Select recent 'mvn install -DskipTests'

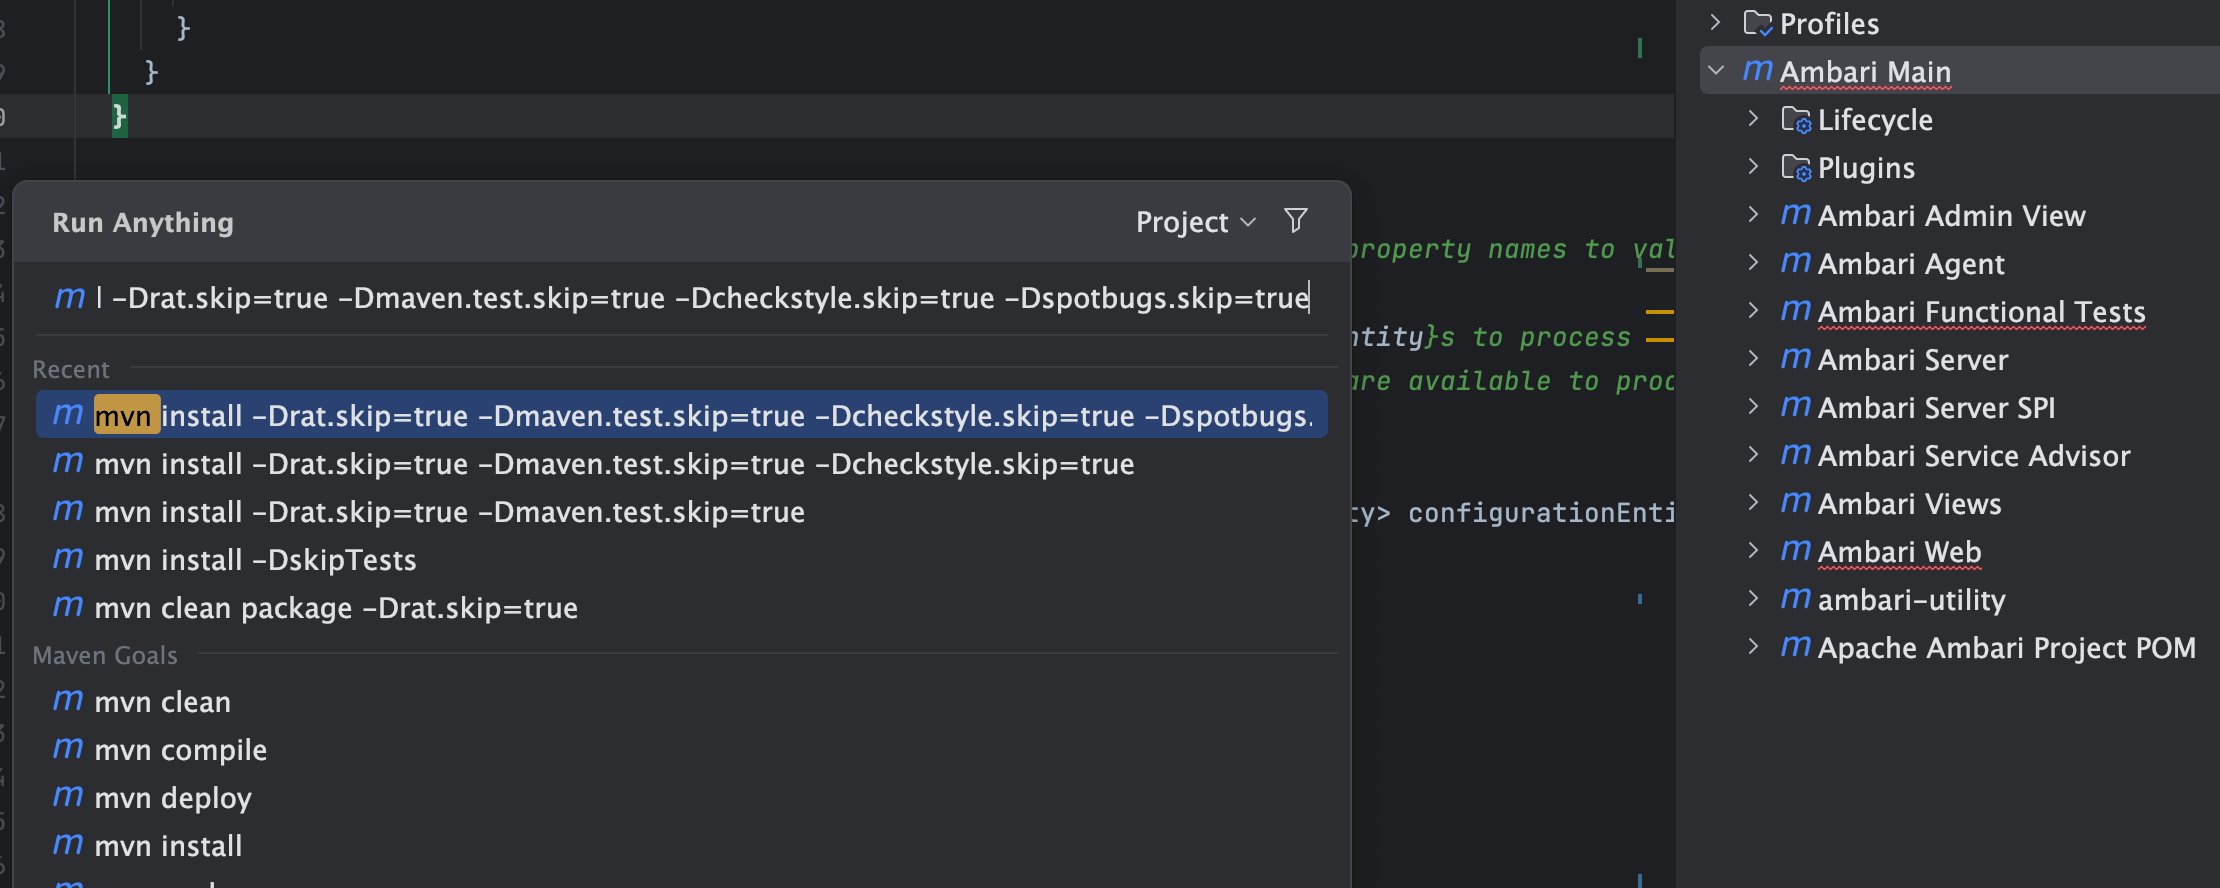tap(682, 559)
